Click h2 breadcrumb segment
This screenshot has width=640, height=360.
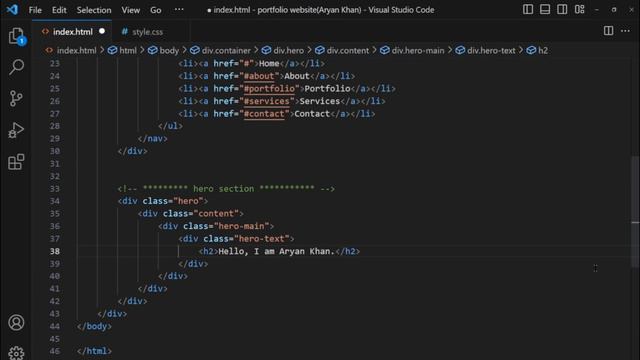click(543, 50)
